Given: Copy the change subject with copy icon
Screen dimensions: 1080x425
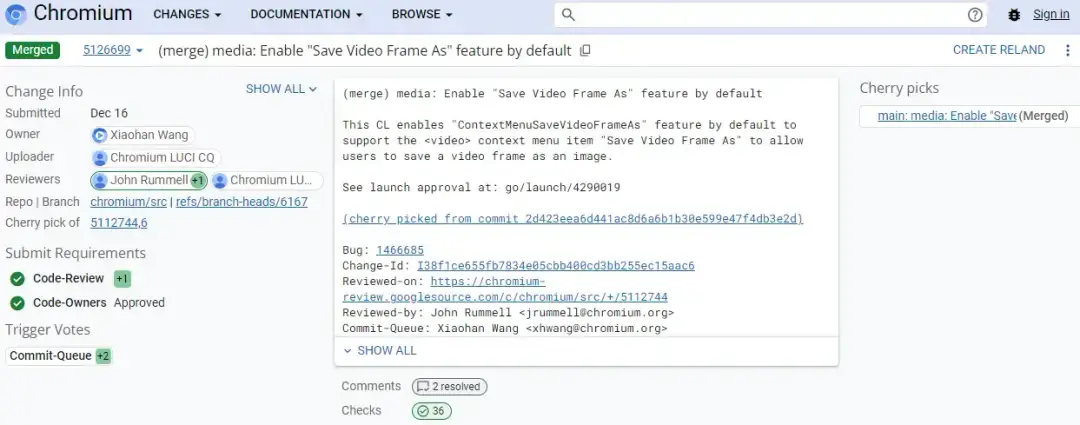Looking at the screenshot, I should pyautogui.click(x=585, y=50).
